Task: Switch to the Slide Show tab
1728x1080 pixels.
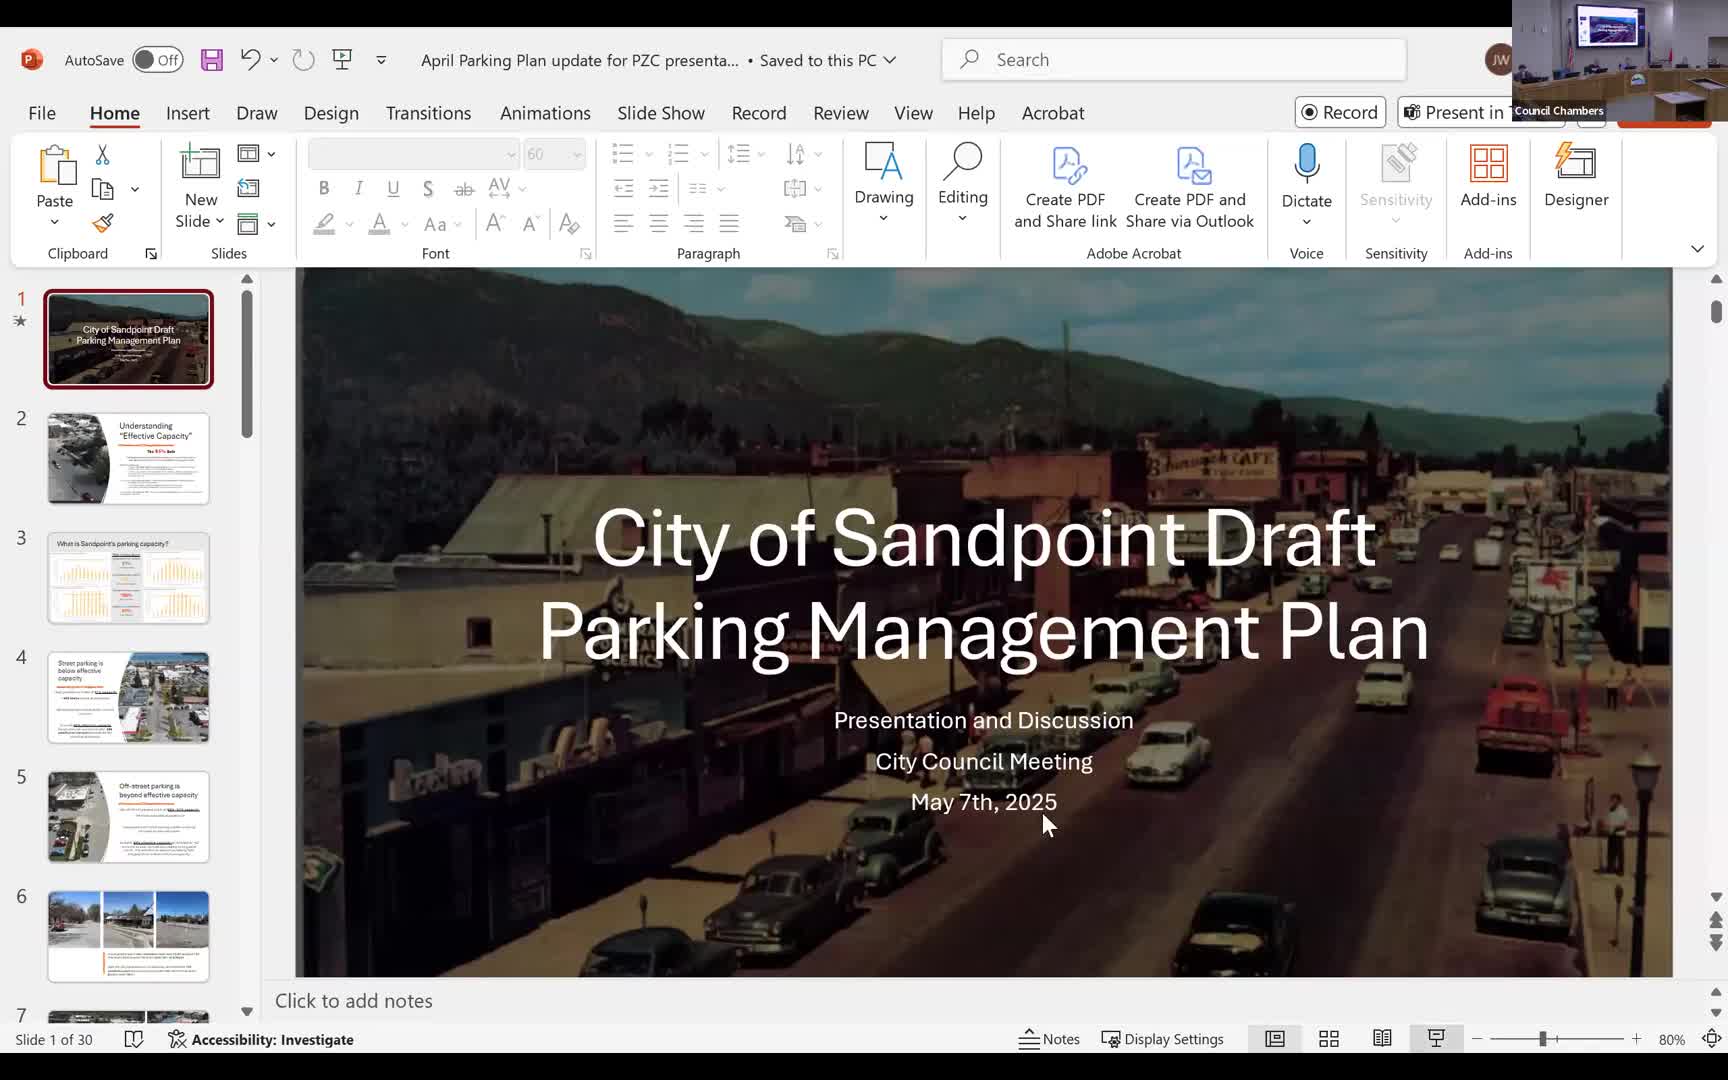Action: [660, 113]
